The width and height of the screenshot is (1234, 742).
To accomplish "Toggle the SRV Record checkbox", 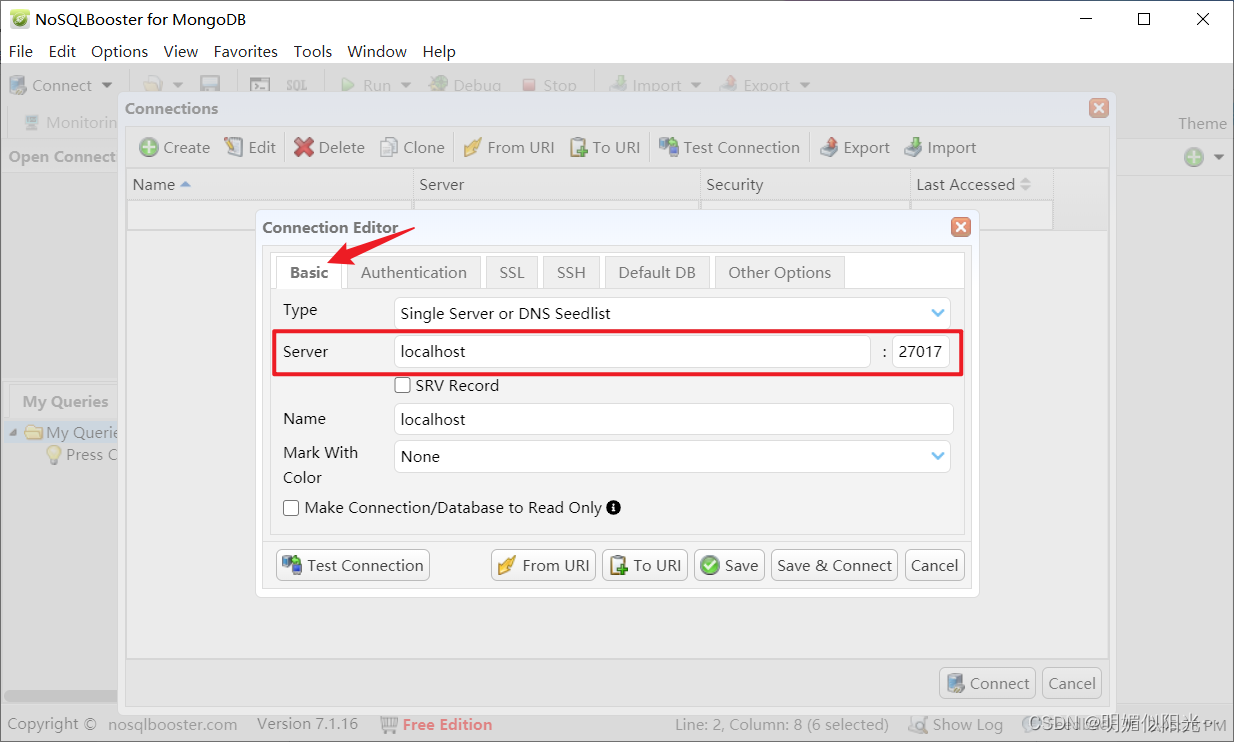I will coord(402,385).
